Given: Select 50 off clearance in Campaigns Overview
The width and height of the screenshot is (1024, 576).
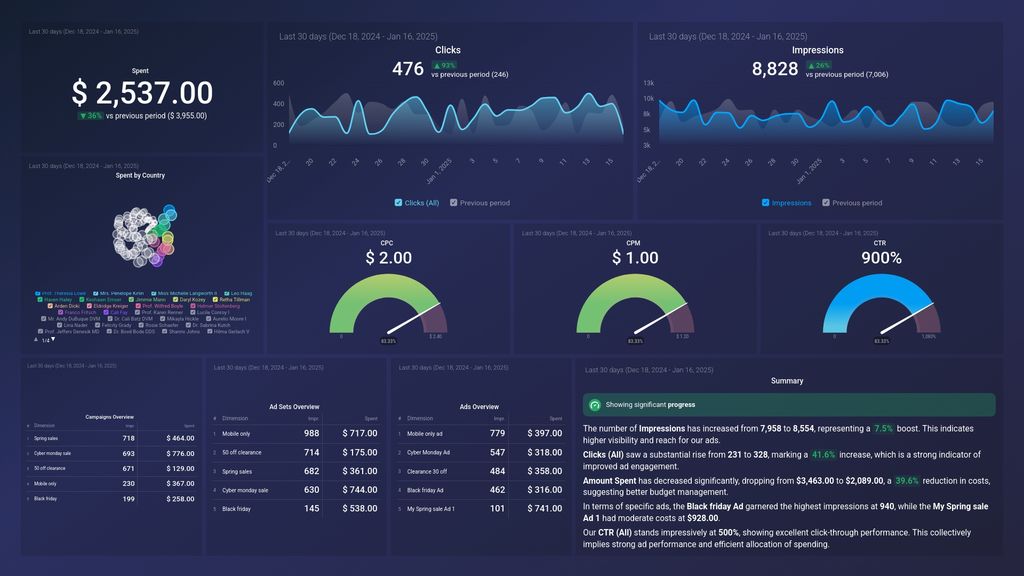Looking at the screenshot, I should click(x=110, y=468).
